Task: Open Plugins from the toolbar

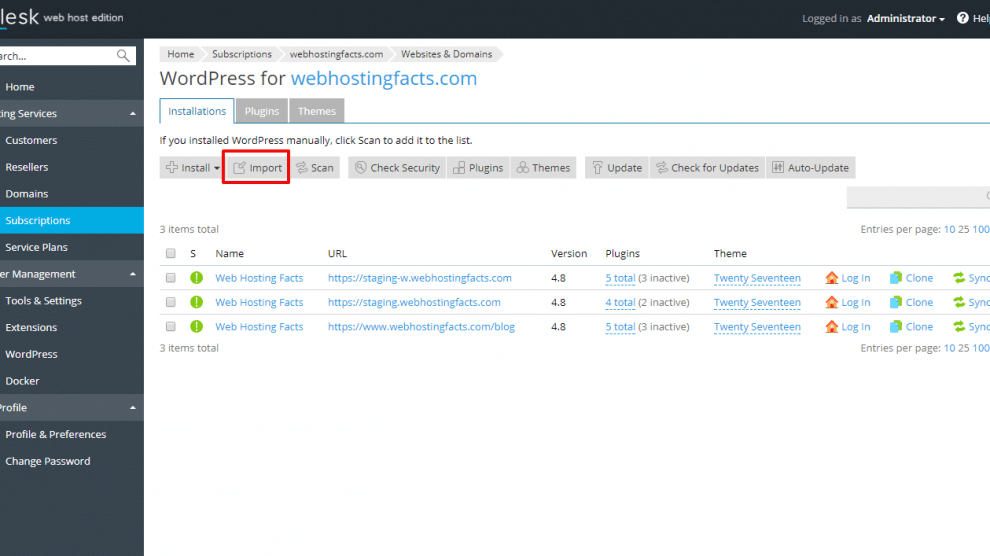Action: (x=478, y=167)
